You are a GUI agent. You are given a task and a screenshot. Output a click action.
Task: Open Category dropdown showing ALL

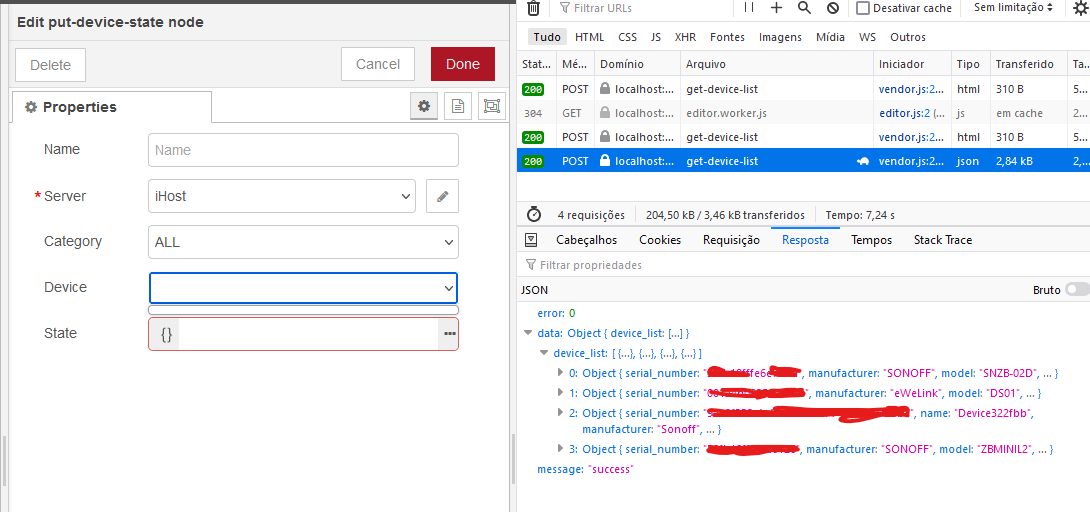coord(303,242)
